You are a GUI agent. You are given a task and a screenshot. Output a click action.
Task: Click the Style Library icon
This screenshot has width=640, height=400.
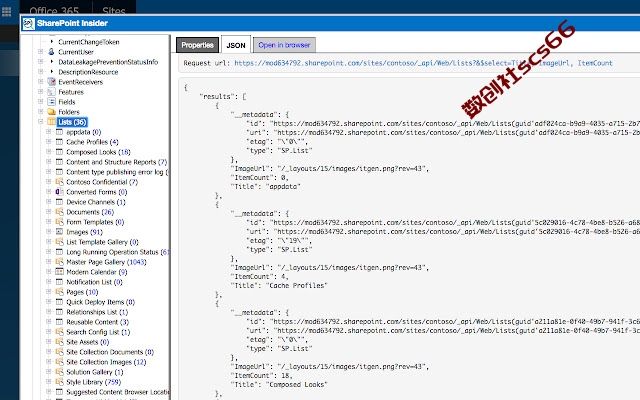[x=59, y=382]
